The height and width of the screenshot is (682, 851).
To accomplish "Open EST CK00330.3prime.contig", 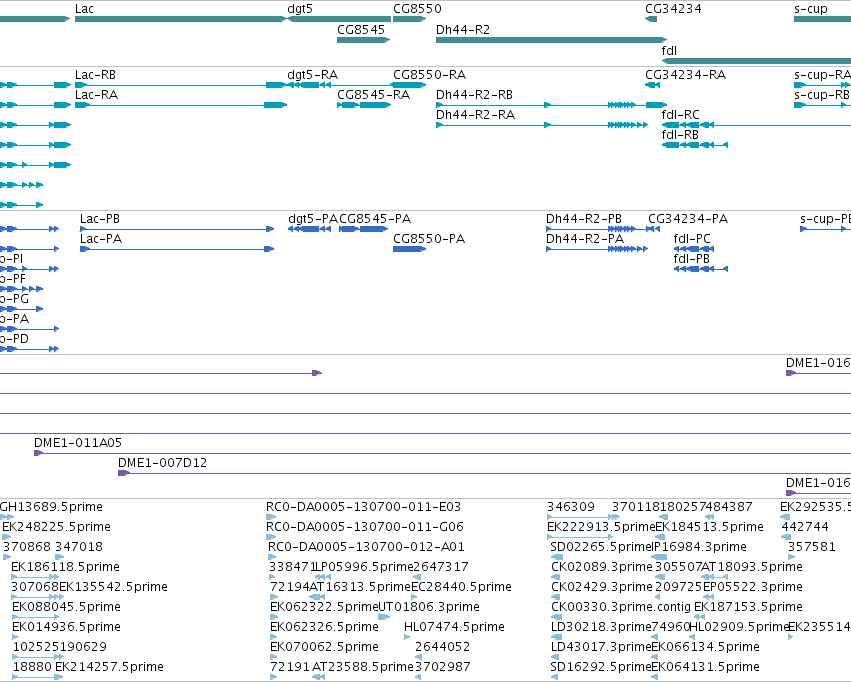I will pos(621,608).
